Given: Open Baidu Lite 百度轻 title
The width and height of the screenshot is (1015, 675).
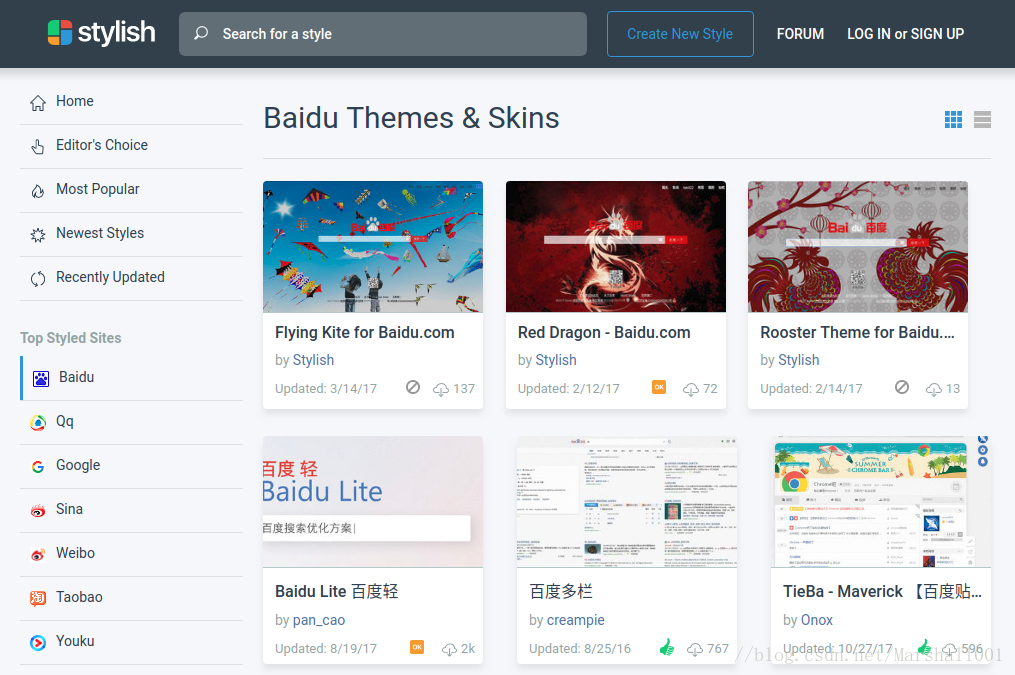Looking at the screenshot, I should 337,592.
